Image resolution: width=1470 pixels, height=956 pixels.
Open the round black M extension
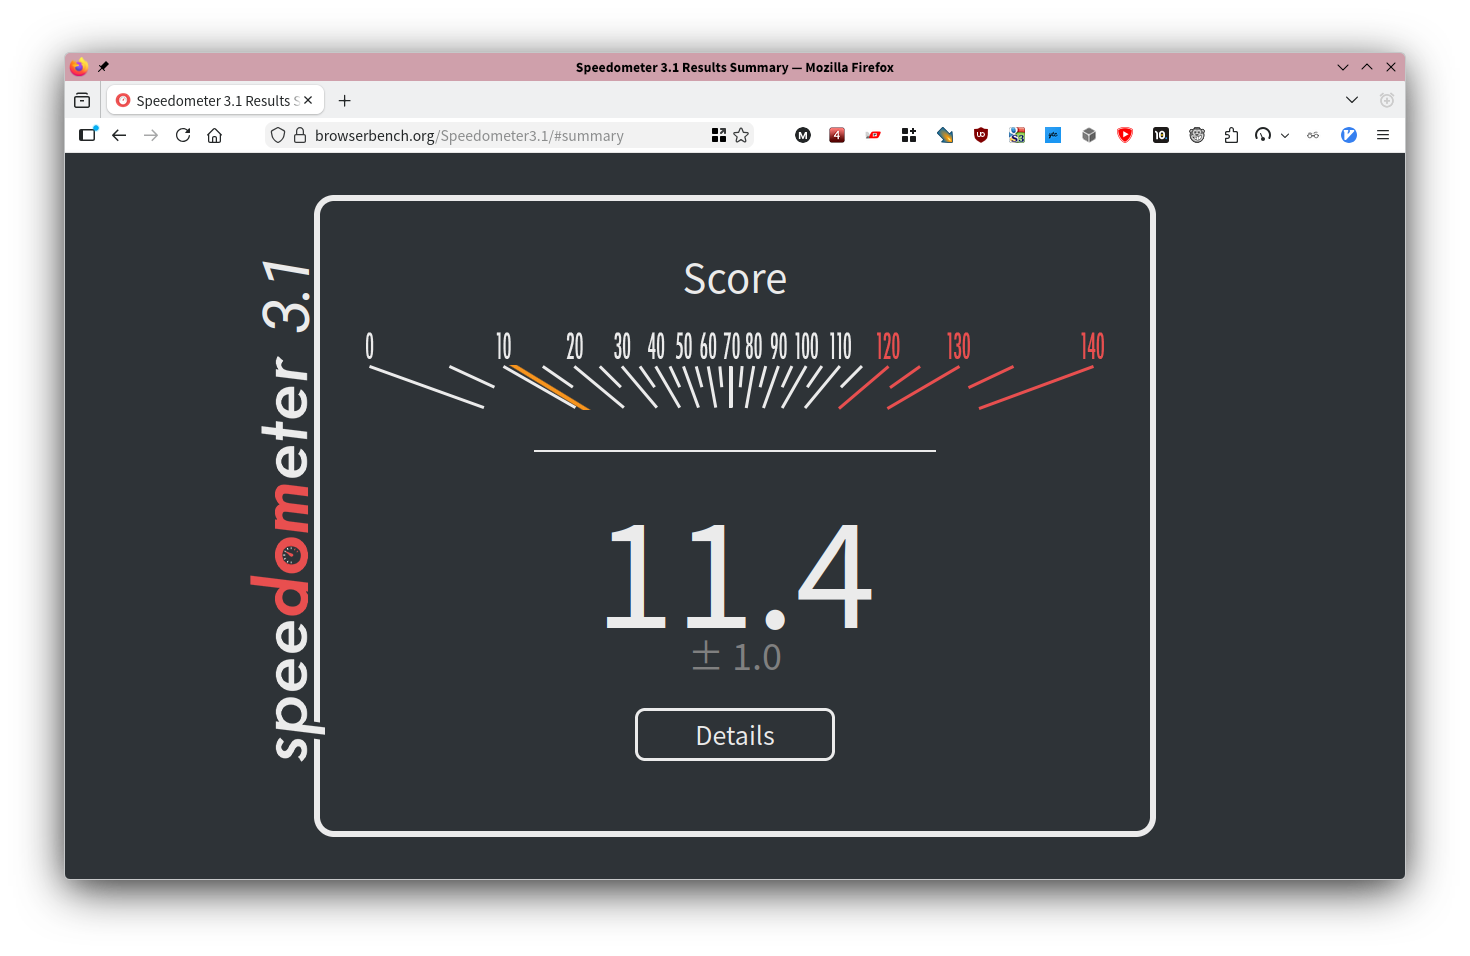(803, 135)
